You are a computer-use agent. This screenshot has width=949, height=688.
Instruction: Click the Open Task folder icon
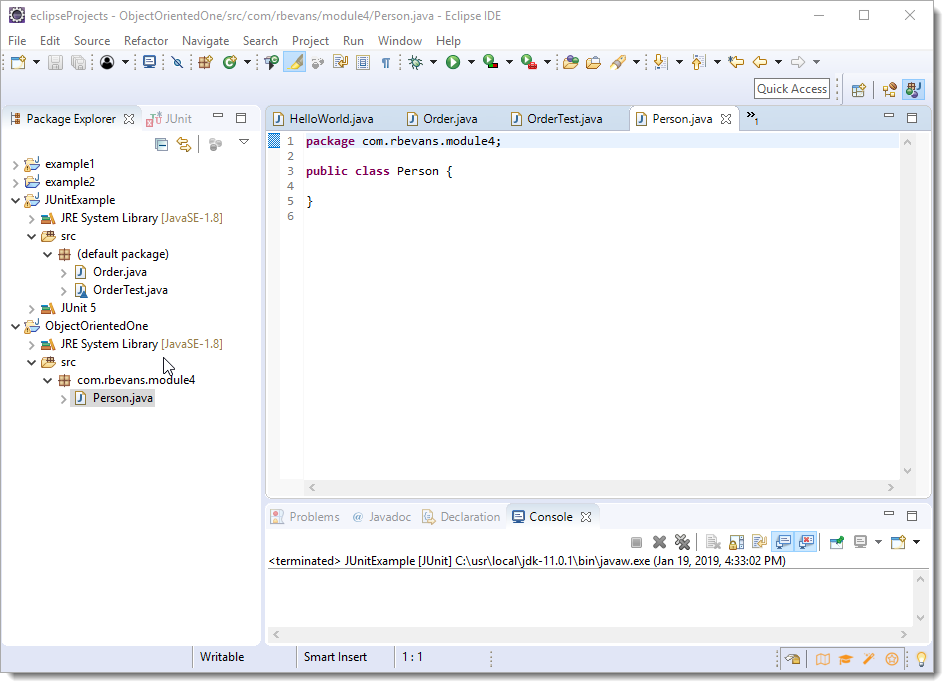pos(594,62)
